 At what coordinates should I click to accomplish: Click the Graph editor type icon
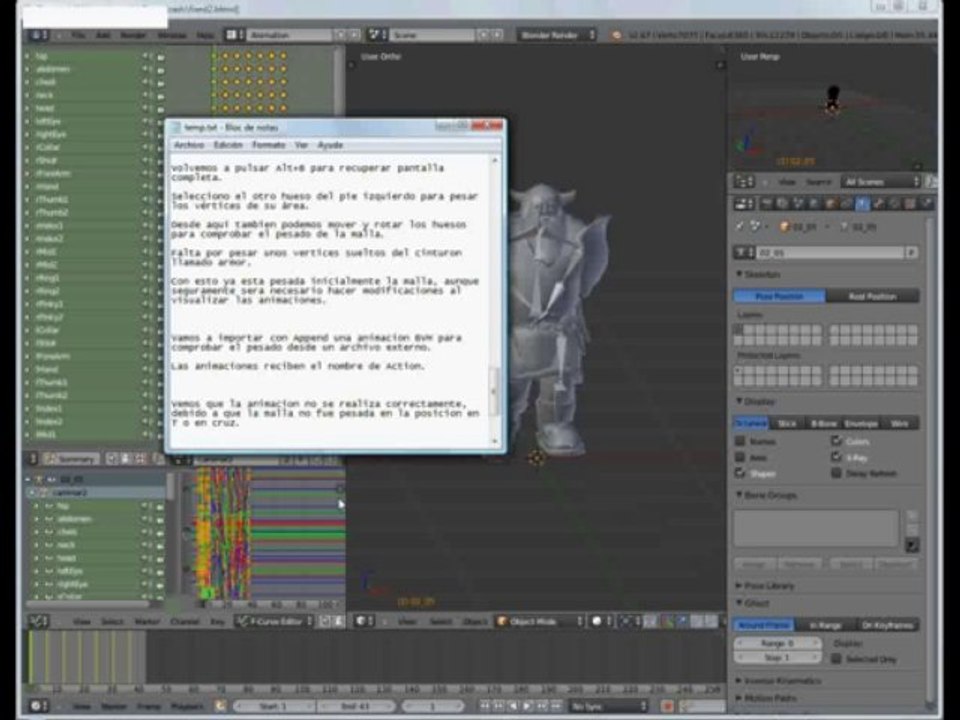(39, 621)
